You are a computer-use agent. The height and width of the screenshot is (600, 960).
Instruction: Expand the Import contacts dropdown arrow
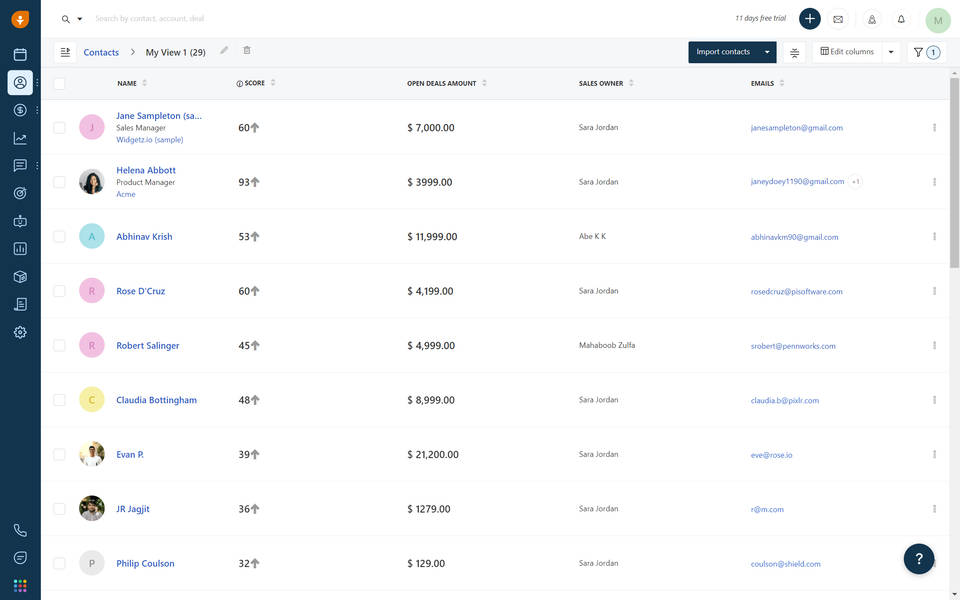[x=767, y=52]
